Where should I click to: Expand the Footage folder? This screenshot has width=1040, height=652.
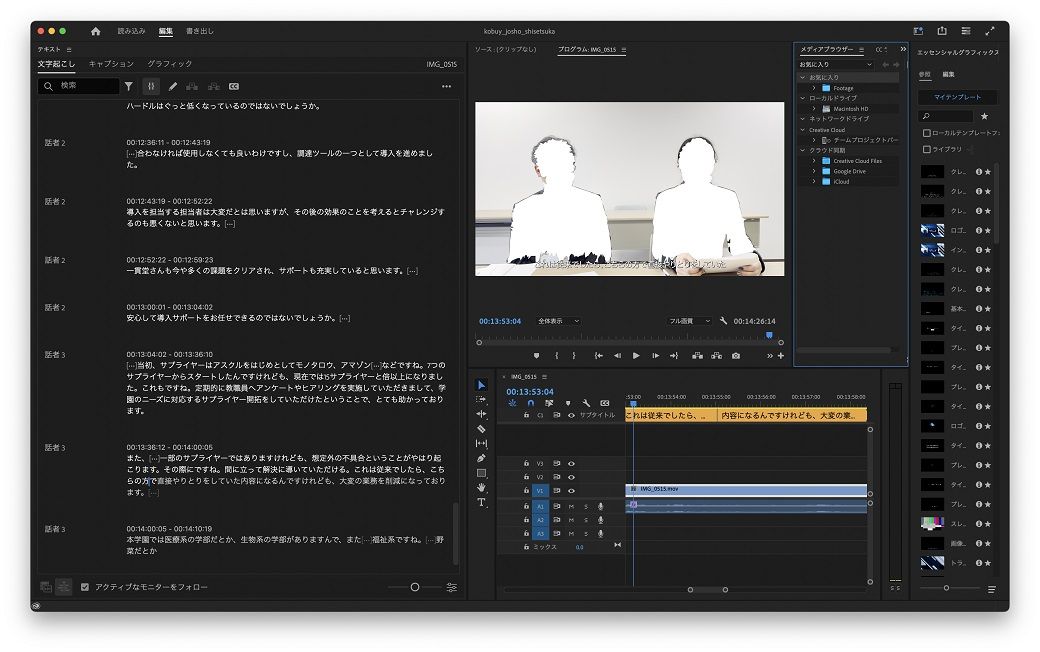814,88
